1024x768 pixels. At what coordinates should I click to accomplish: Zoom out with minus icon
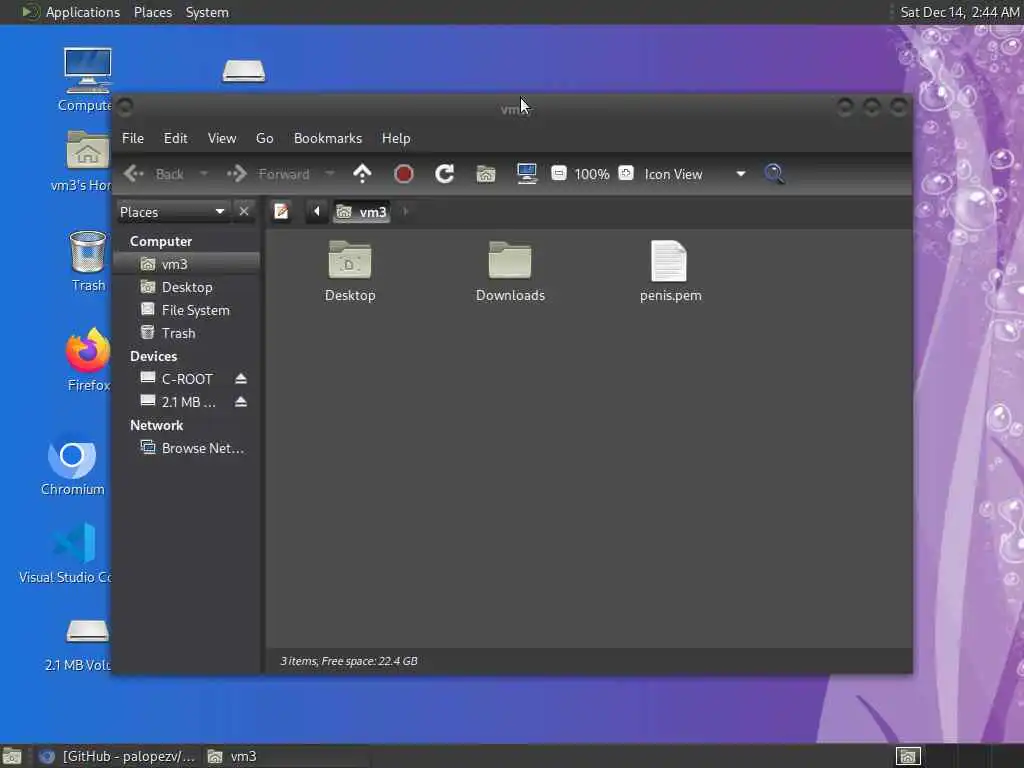558,173
